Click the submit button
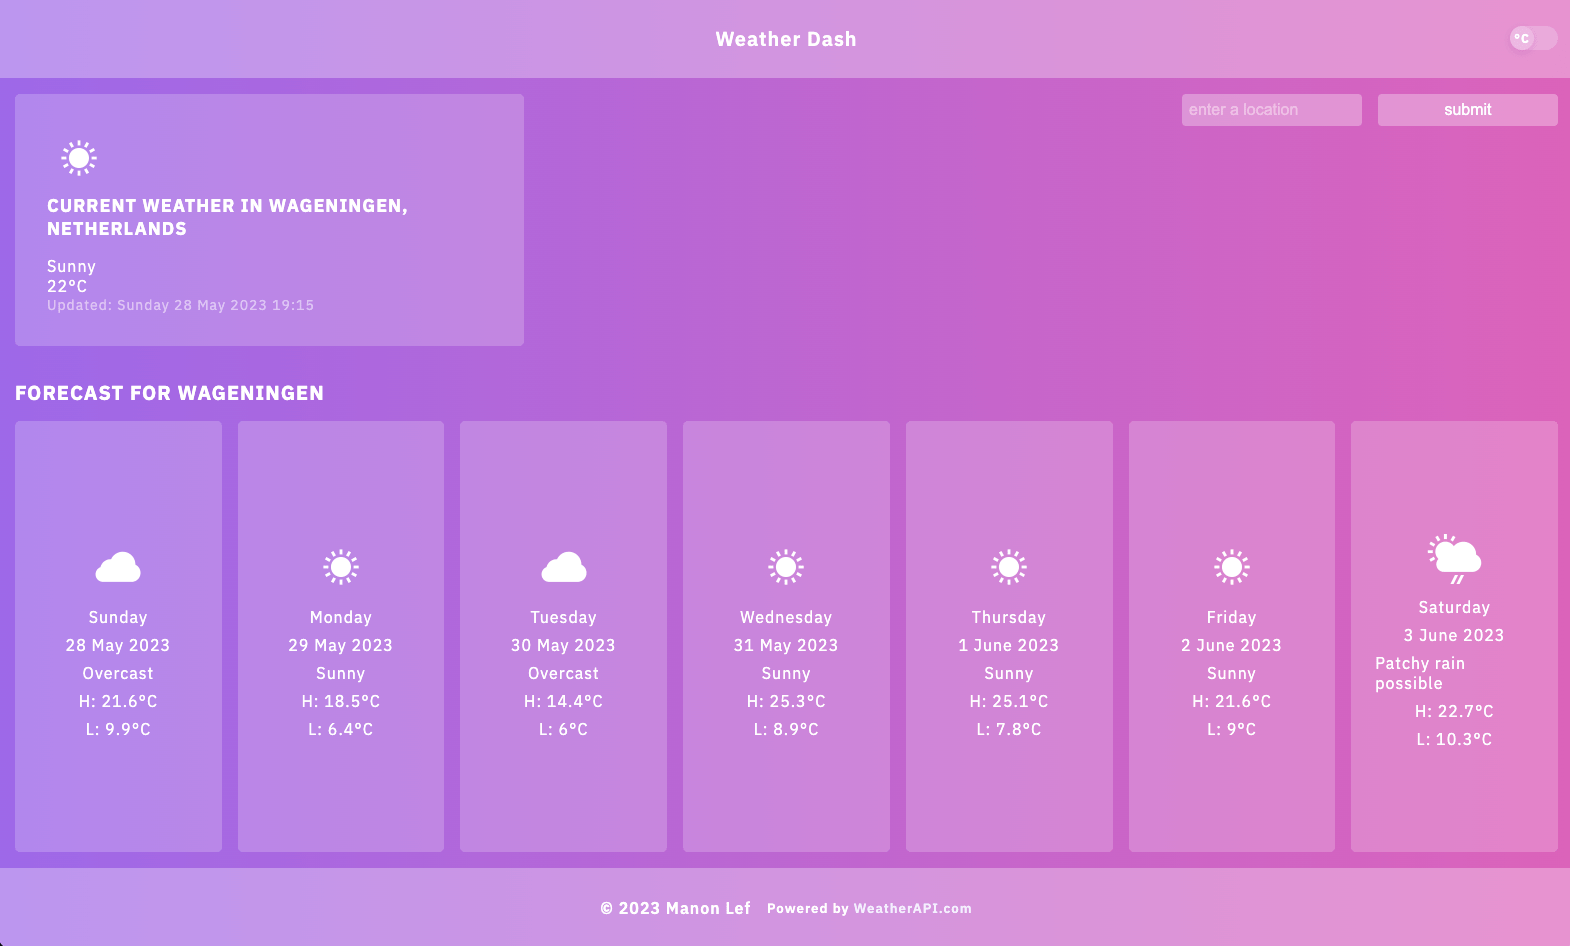Screen dimensions: 1570x946 click(x=1466, y=109)
